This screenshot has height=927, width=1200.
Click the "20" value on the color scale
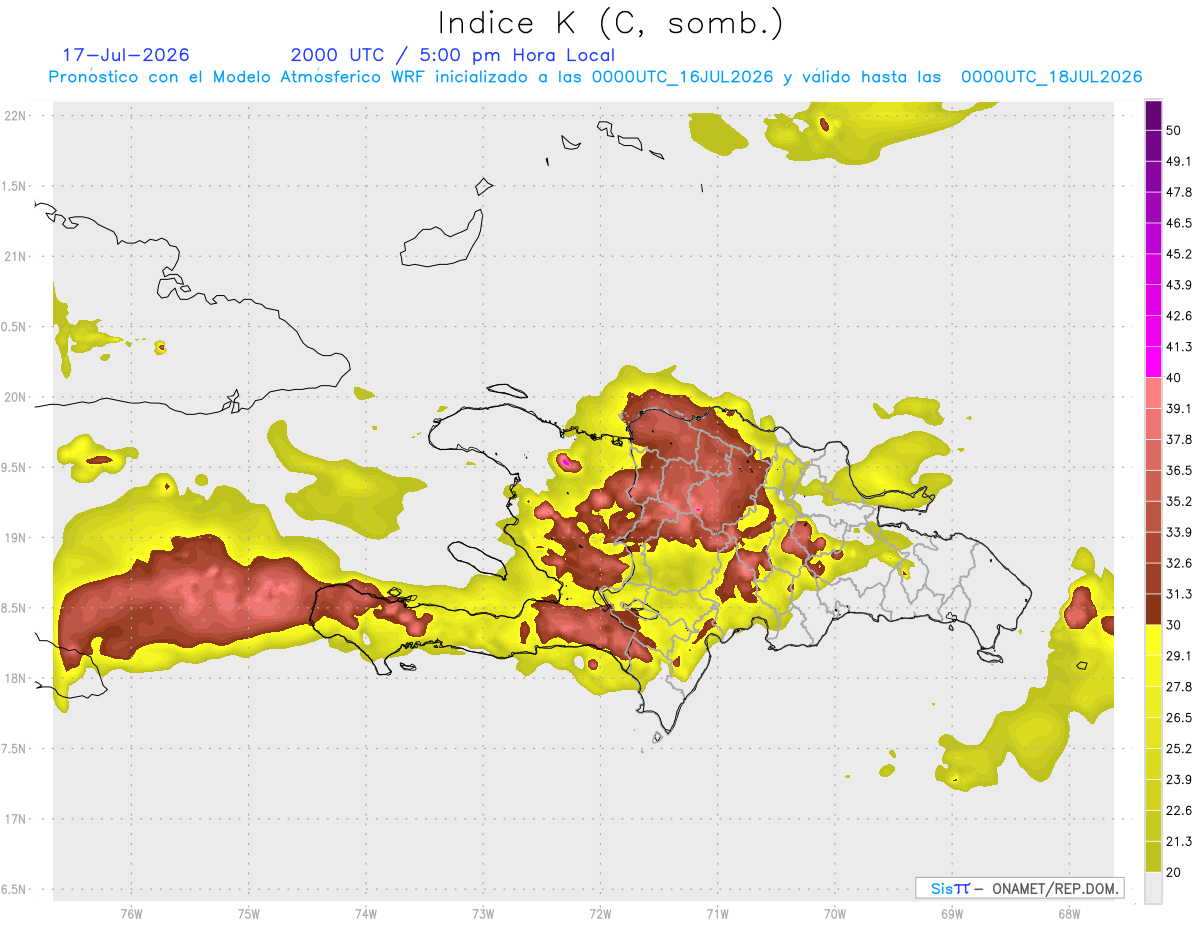point(1174,872)
